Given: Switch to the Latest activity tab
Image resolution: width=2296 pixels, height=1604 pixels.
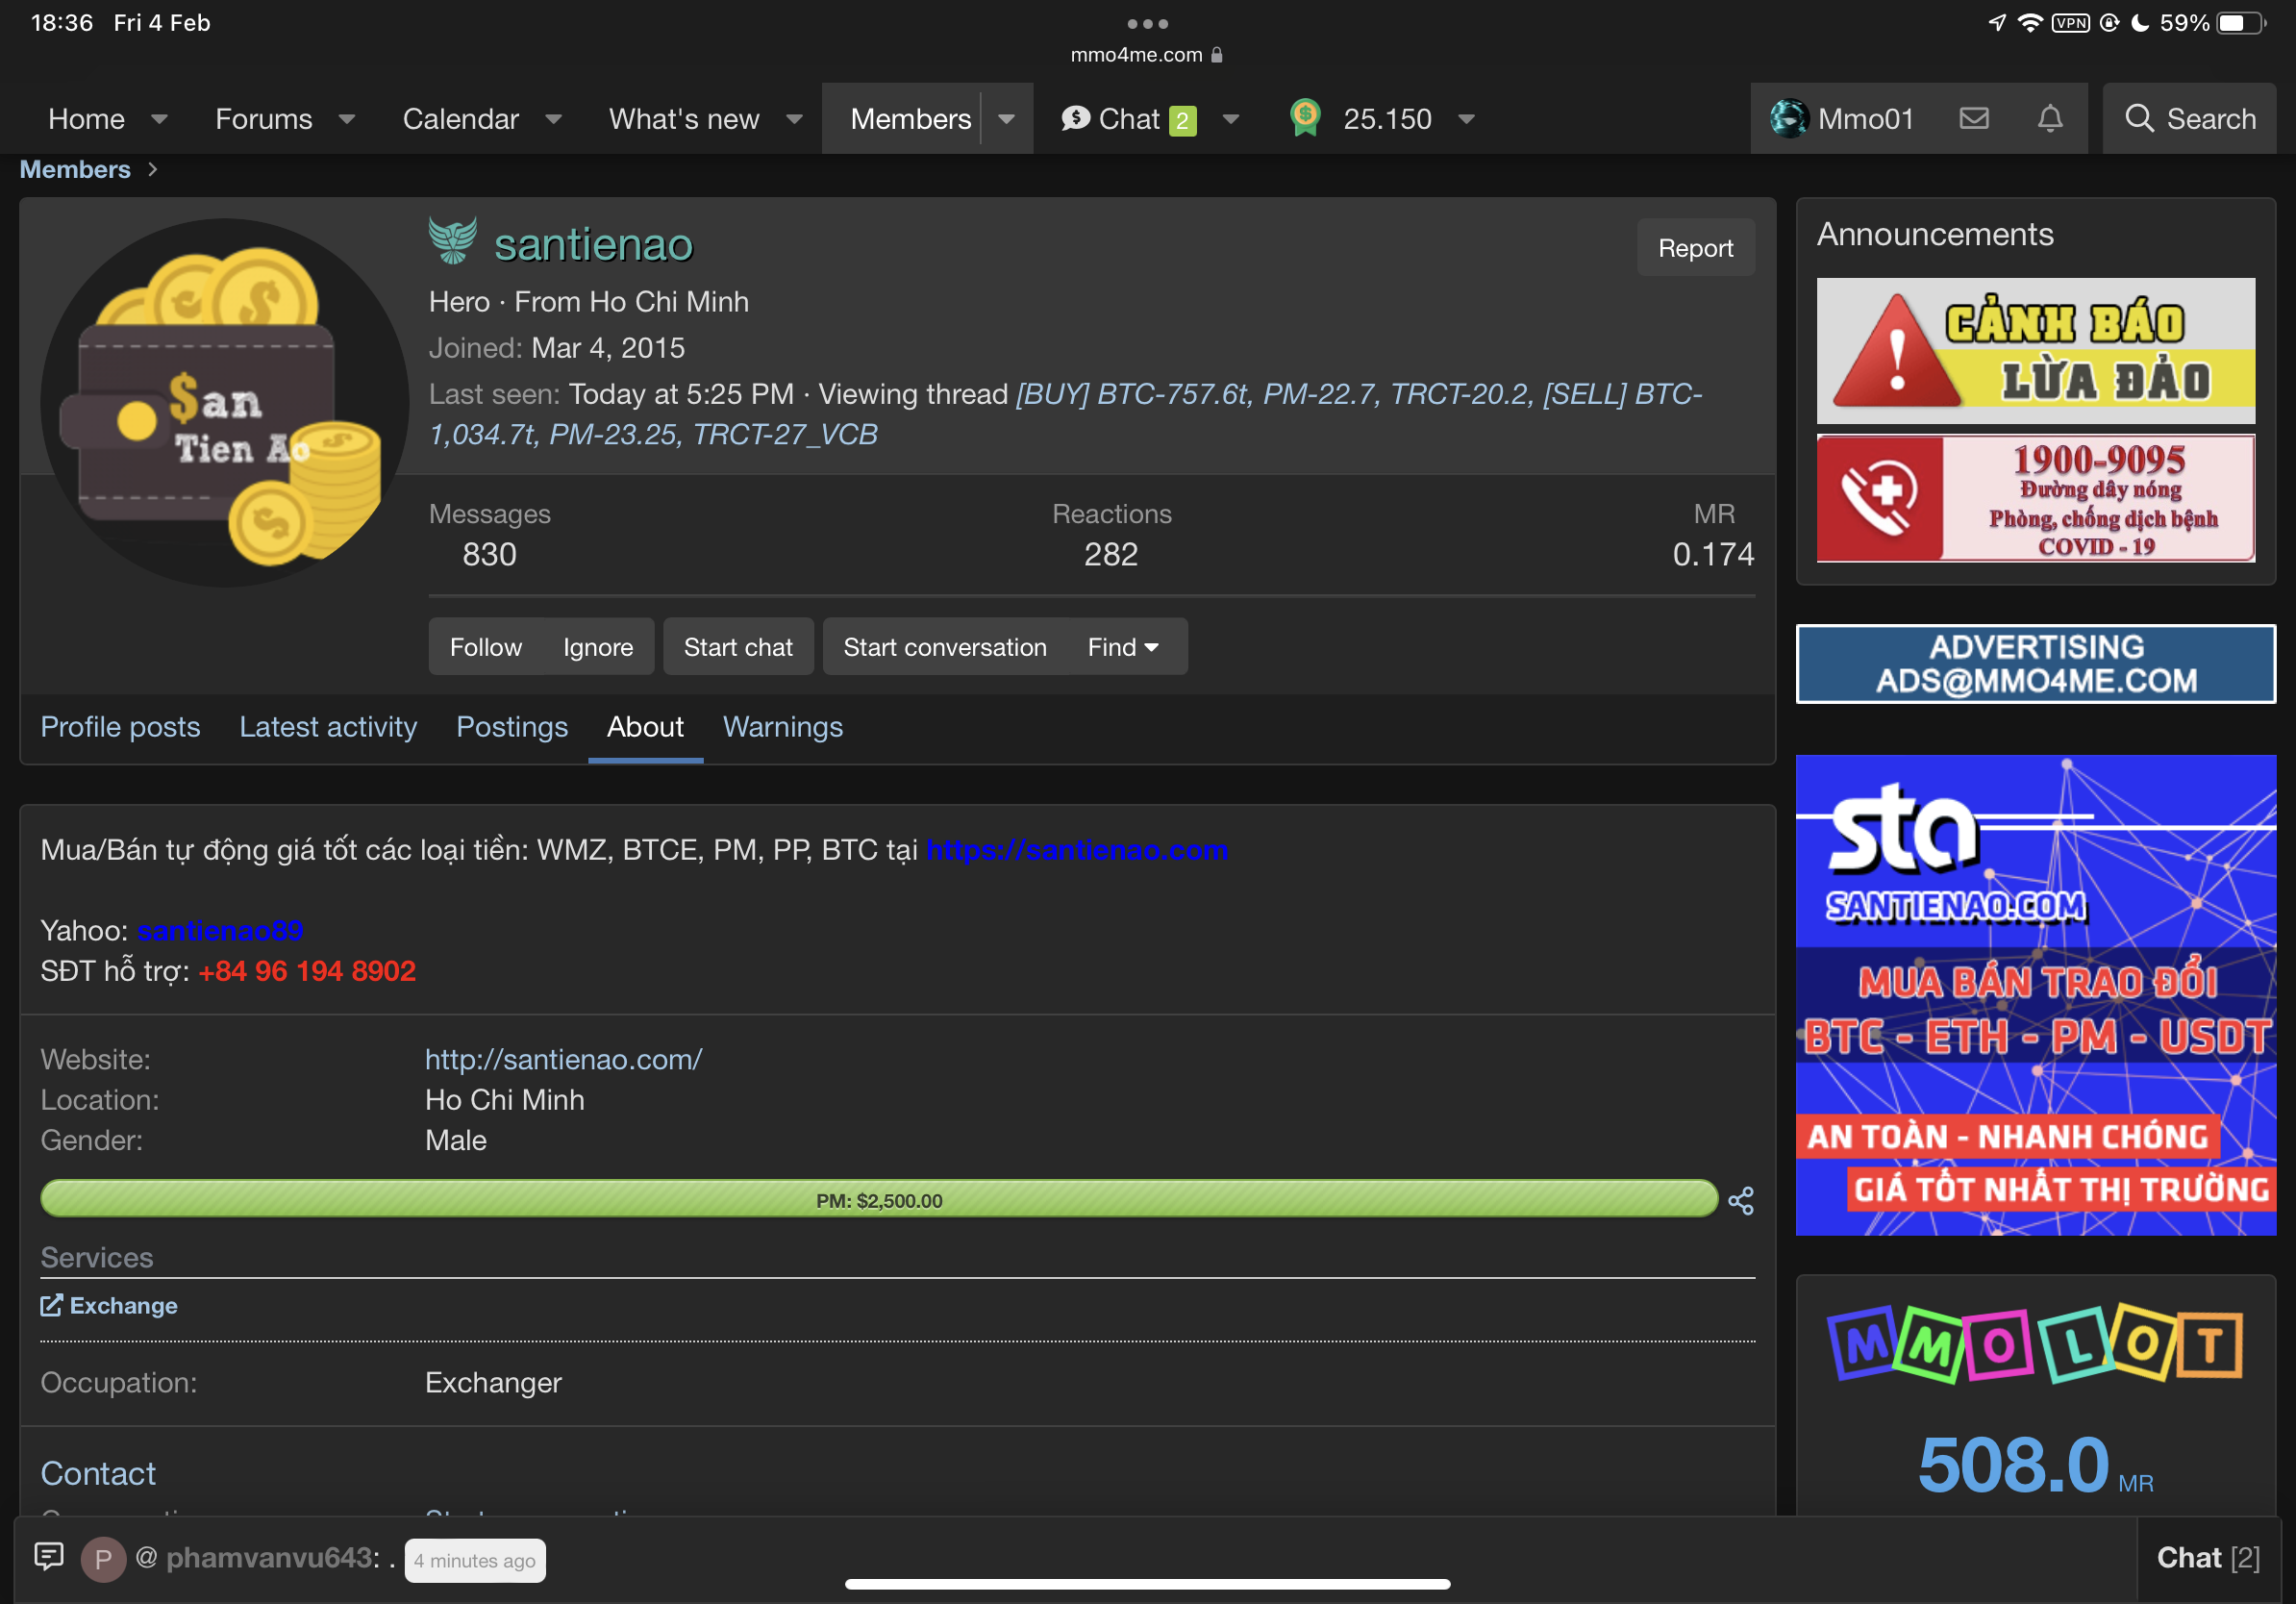Looking at the screenshot, I should point(327,727).
